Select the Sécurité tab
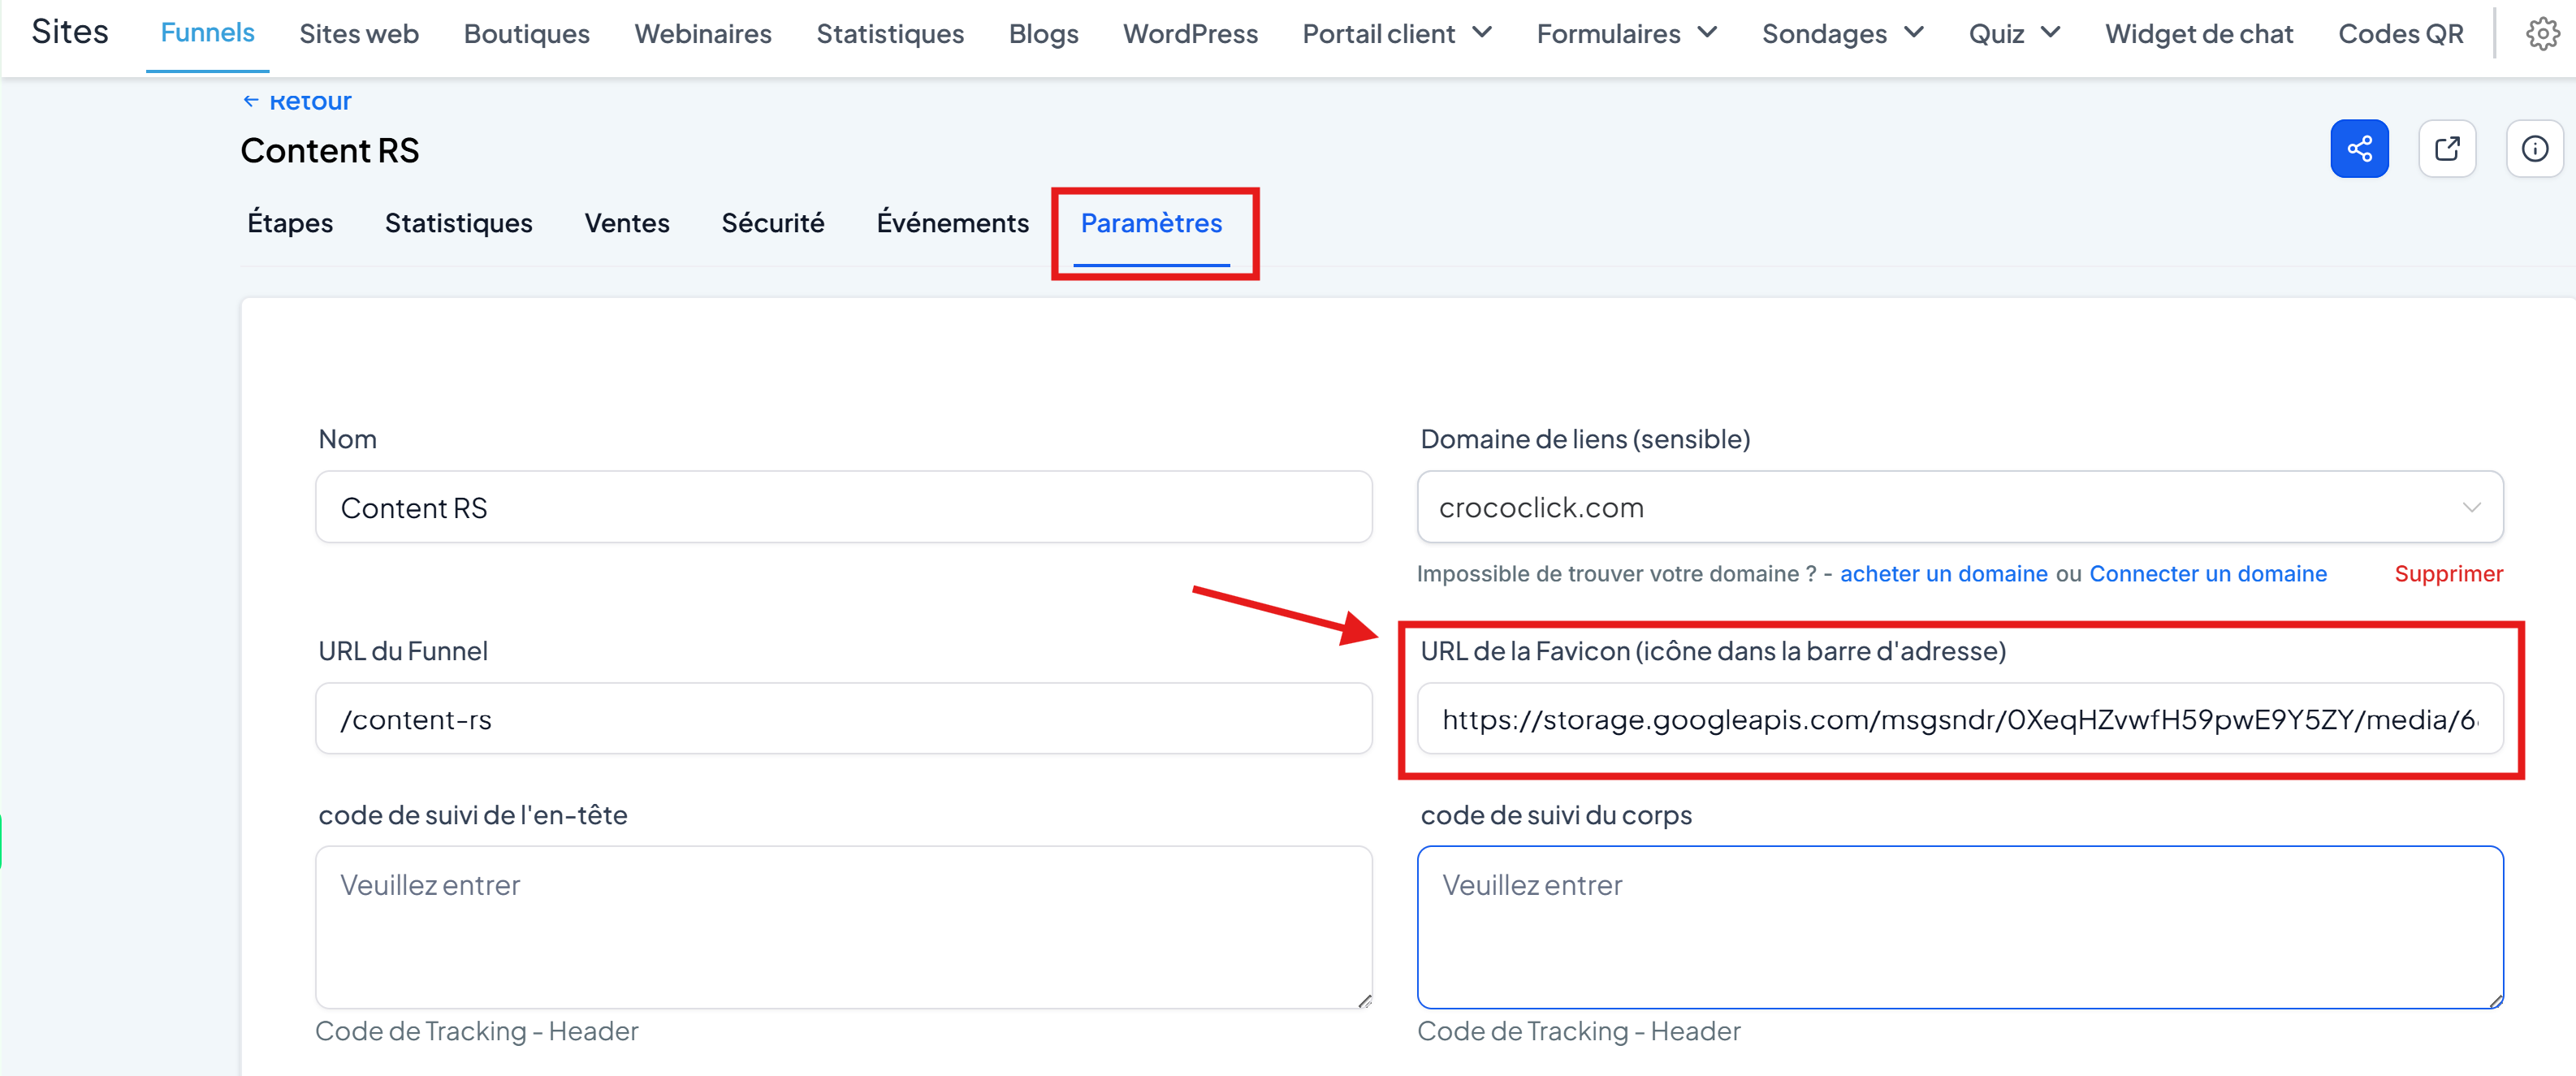Image resolution: width=2576 pixels, height=1076 pixels. (772, 223)
